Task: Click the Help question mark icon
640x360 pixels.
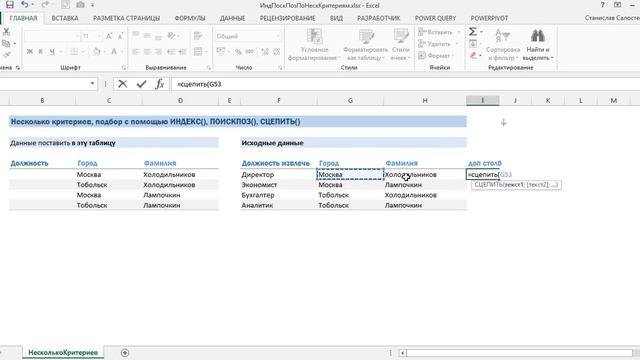Action: pyautogui.click(x=602, y=5)
